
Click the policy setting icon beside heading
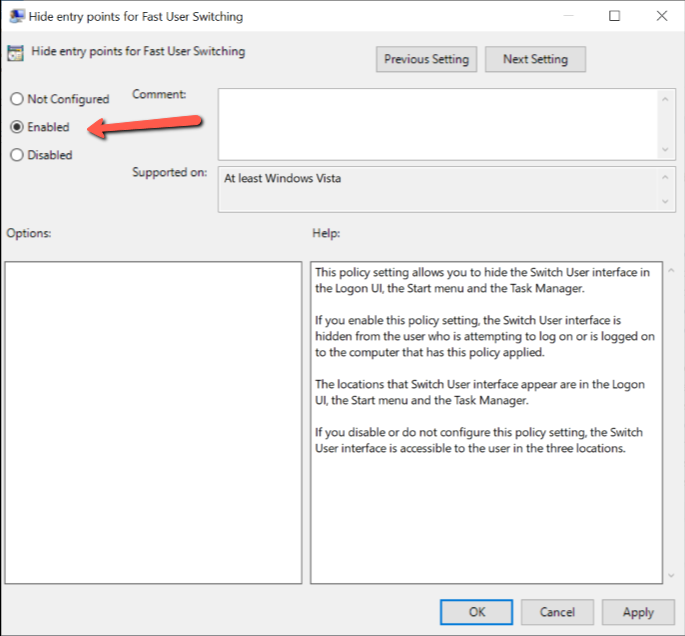[15, 53]
